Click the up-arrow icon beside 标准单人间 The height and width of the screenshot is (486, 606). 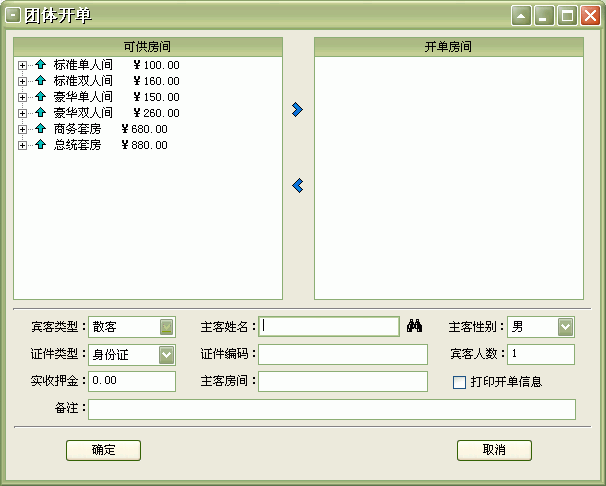(x=41, y=65)
